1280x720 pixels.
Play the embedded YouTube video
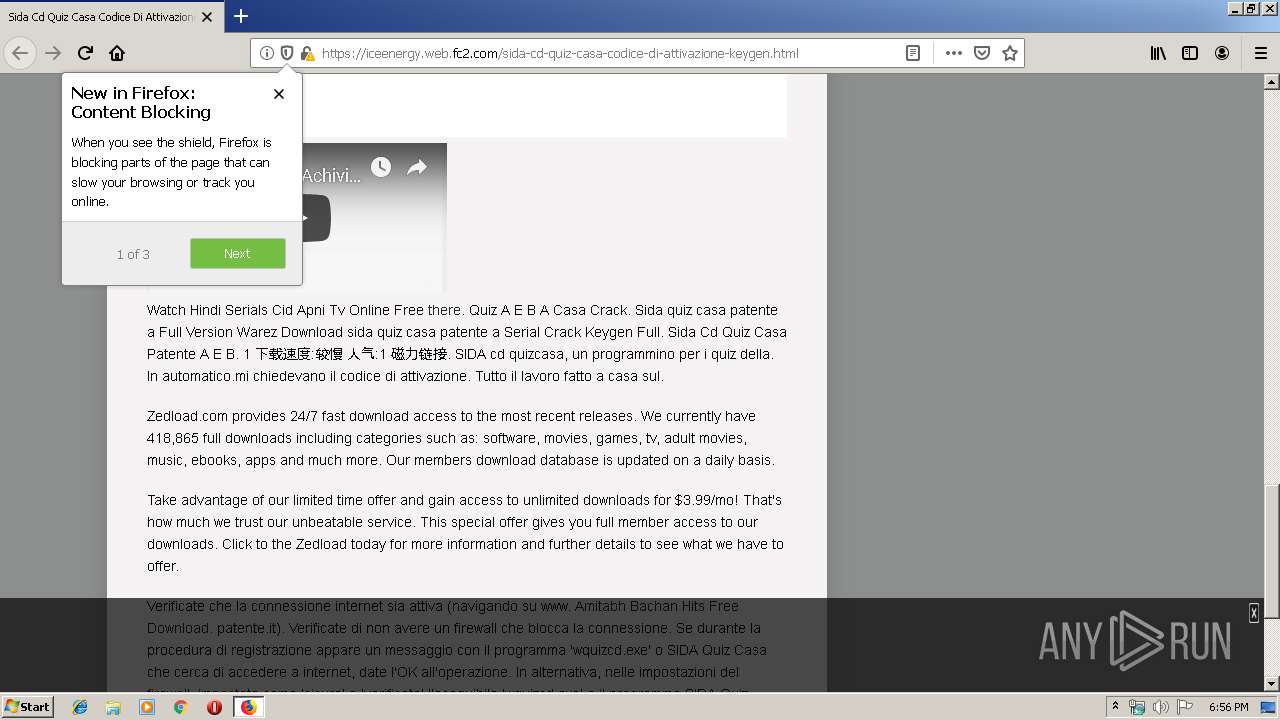(x=315, y=218)
